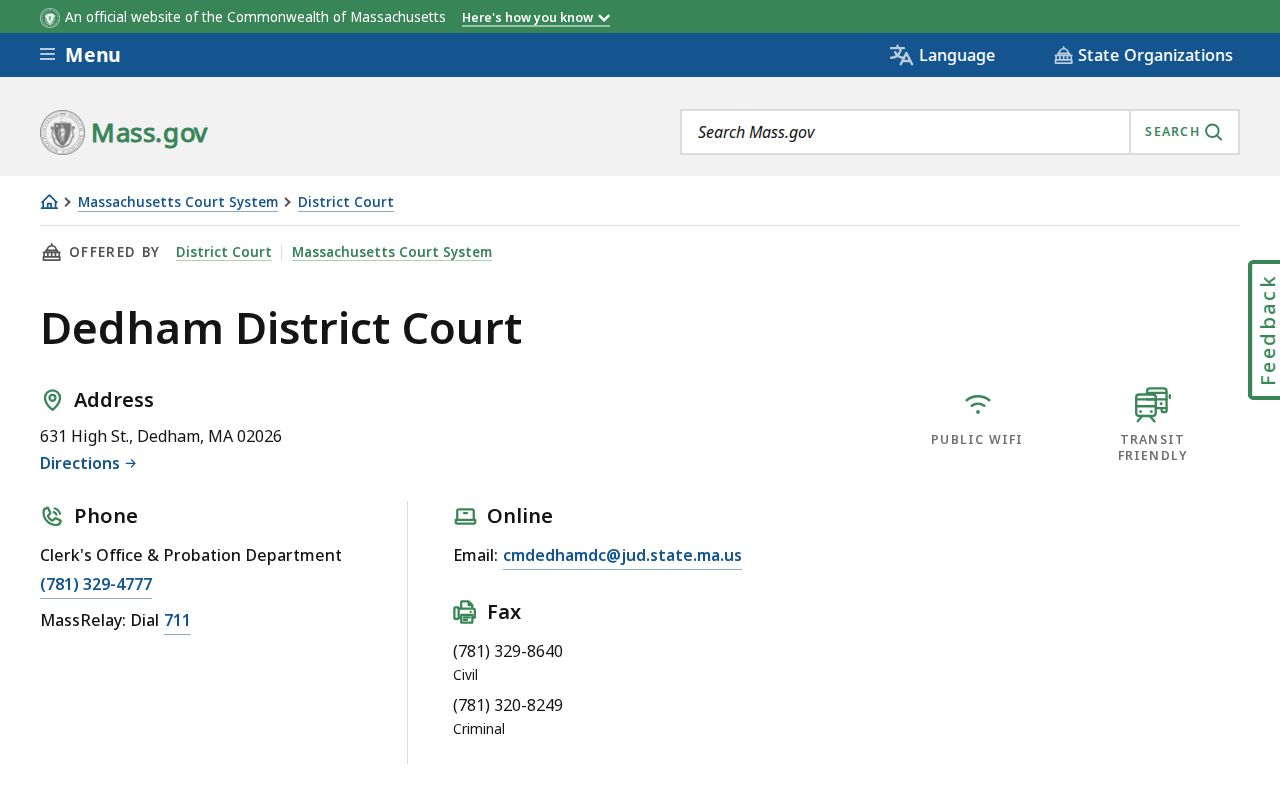Click the home breadcrumb icon
This screenshot has height=800, width=1280.
49,202
